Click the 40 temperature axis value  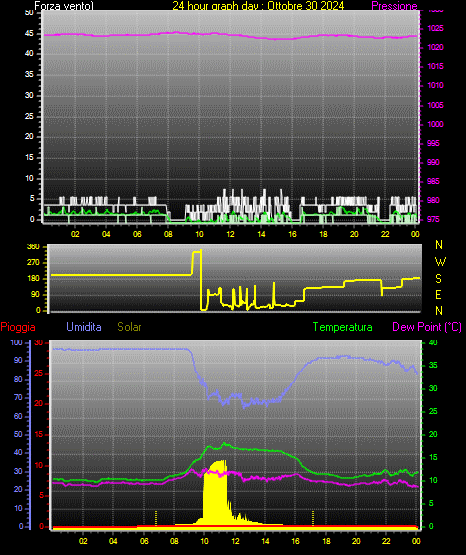[x=433, y=342]
